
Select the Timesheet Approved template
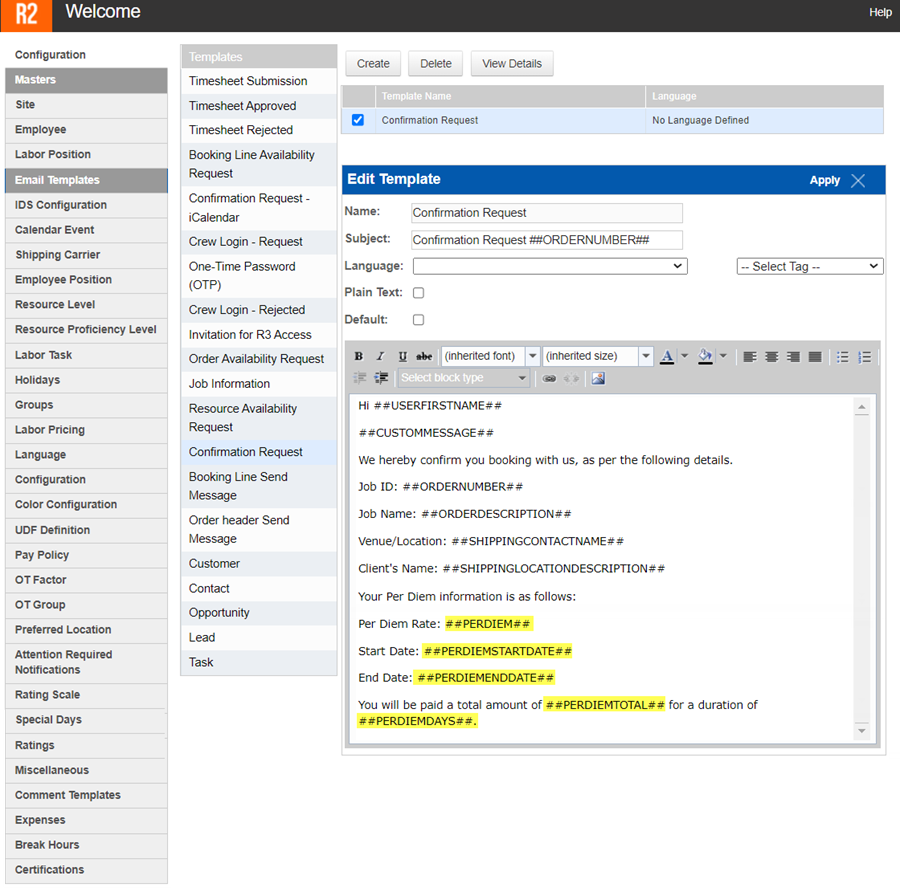coord(242,106)
